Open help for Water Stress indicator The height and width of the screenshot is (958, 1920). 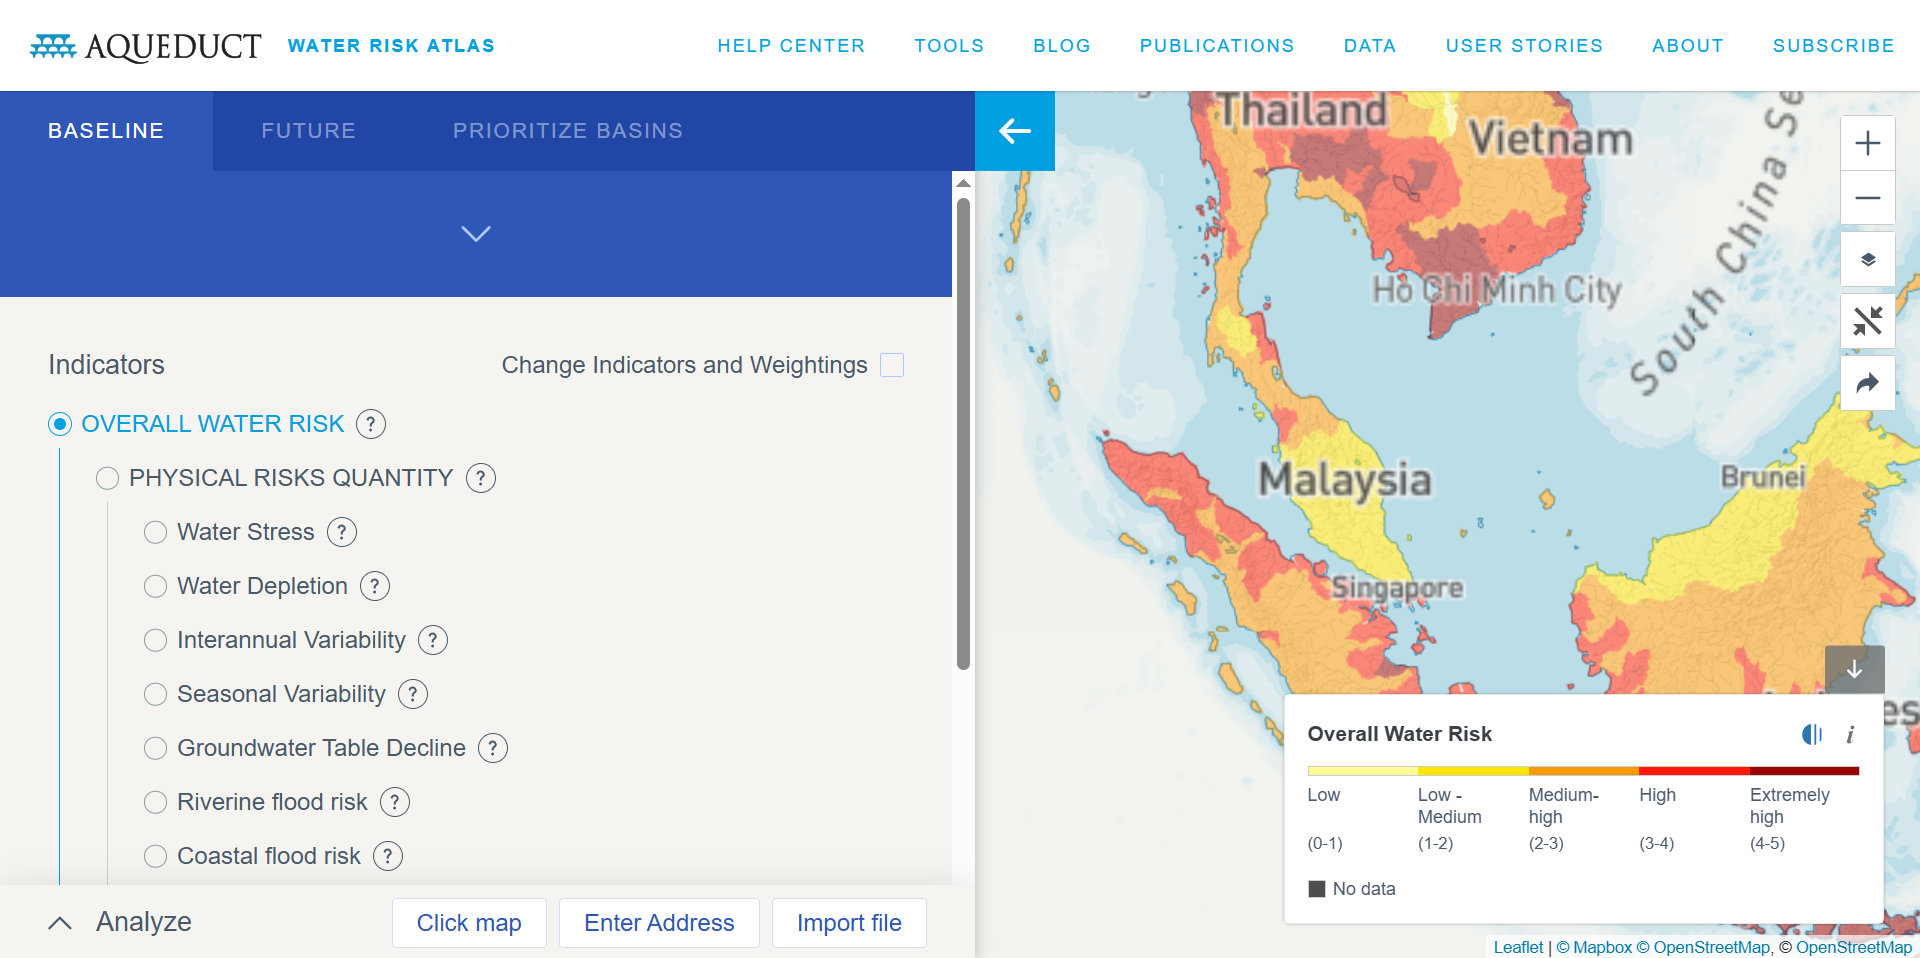(x=342, y=532)
